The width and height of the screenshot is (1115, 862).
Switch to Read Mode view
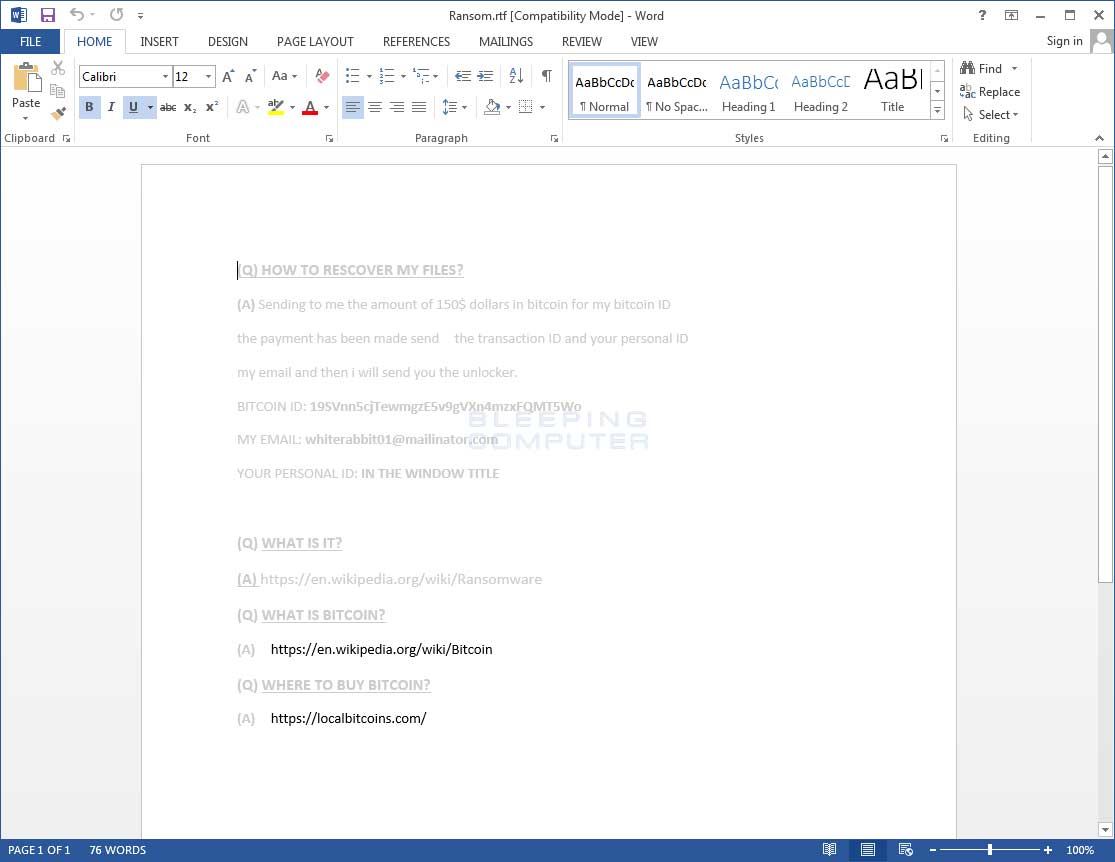coord(829,849)
